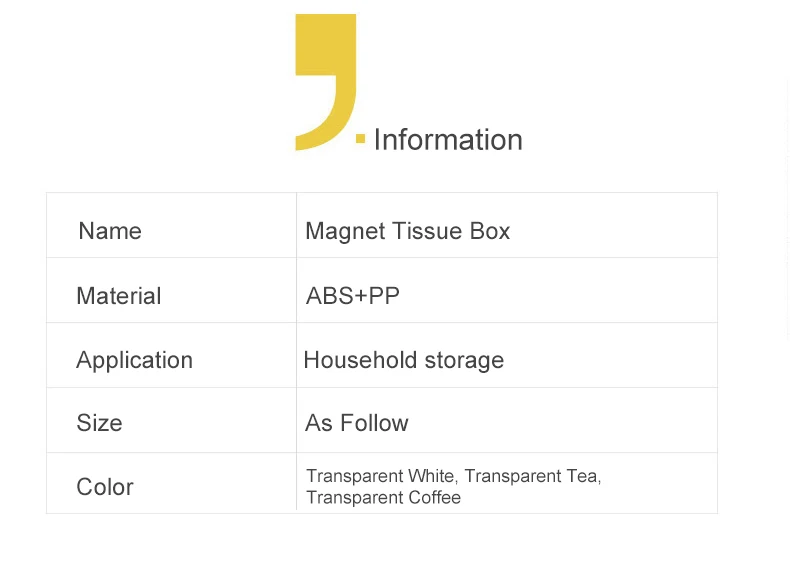Click the word Household in the table

(360, 360)
